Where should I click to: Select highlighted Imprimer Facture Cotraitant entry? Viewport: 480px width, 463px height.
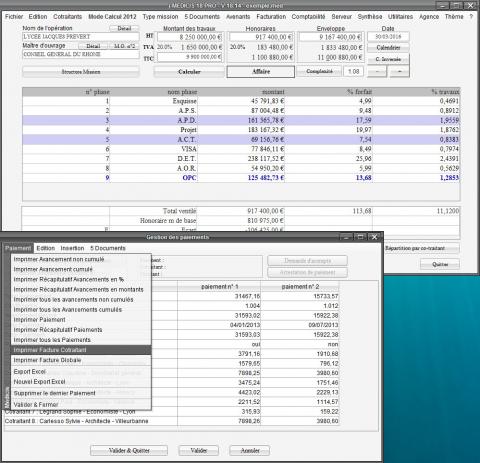[81, 350]
